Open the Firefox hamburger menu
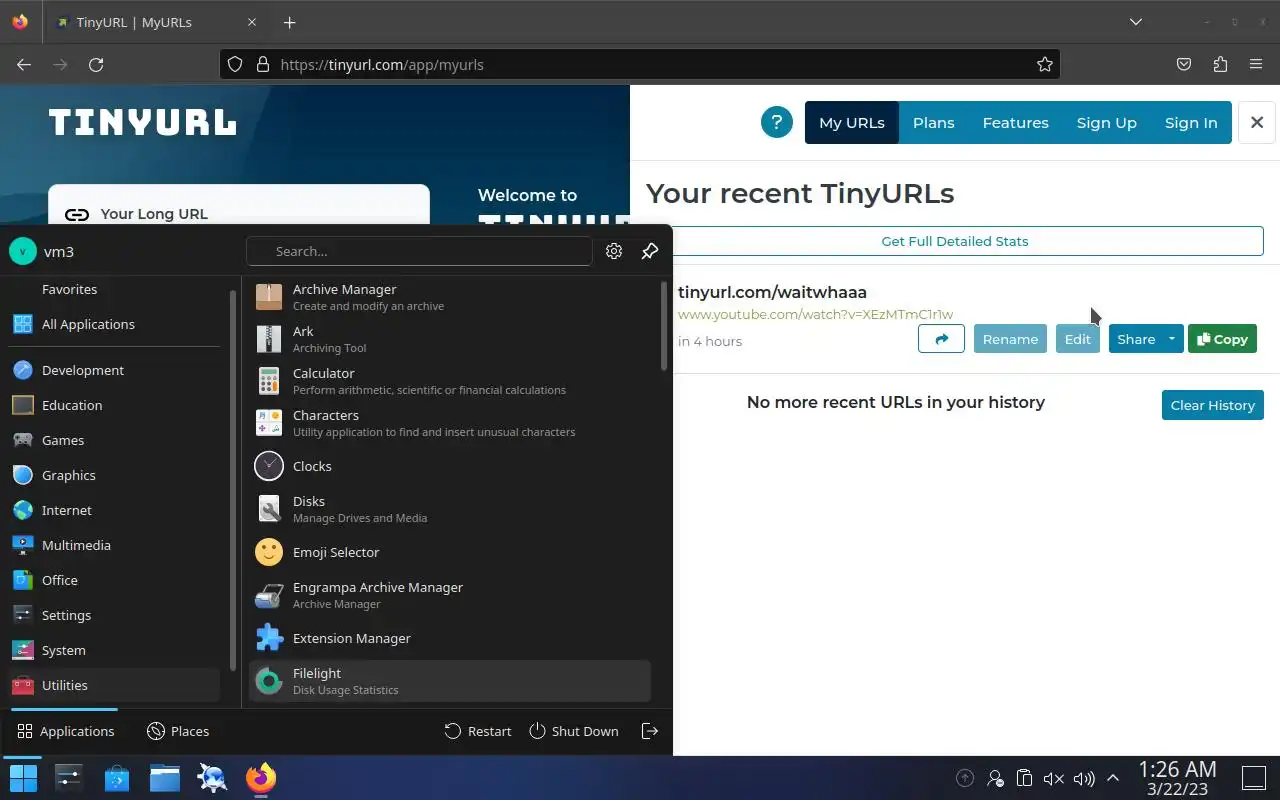The image size is (1280, 800). click(1256, 64)
